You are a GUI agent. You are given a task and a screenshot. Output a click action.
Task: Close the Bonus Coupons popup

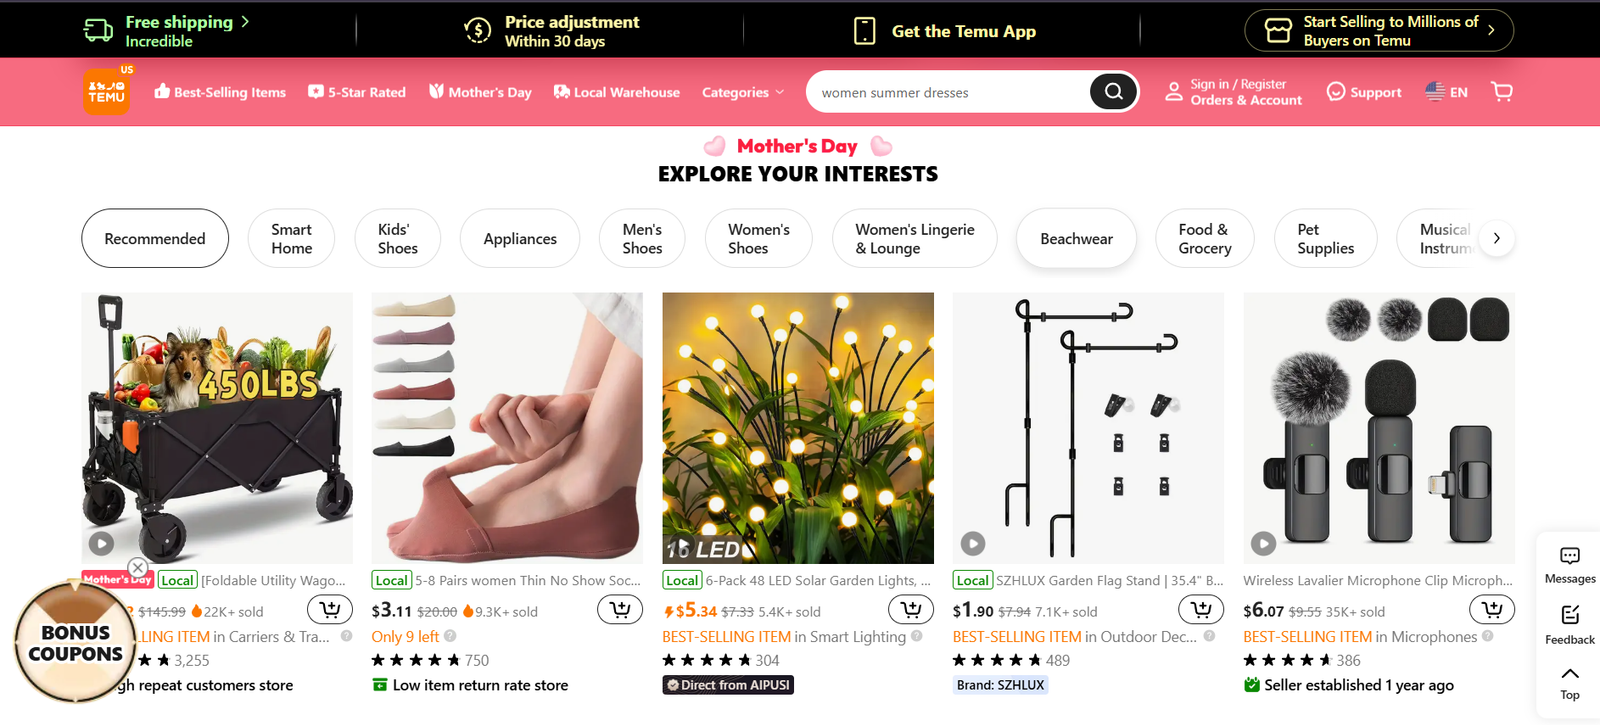click(138, 568)
